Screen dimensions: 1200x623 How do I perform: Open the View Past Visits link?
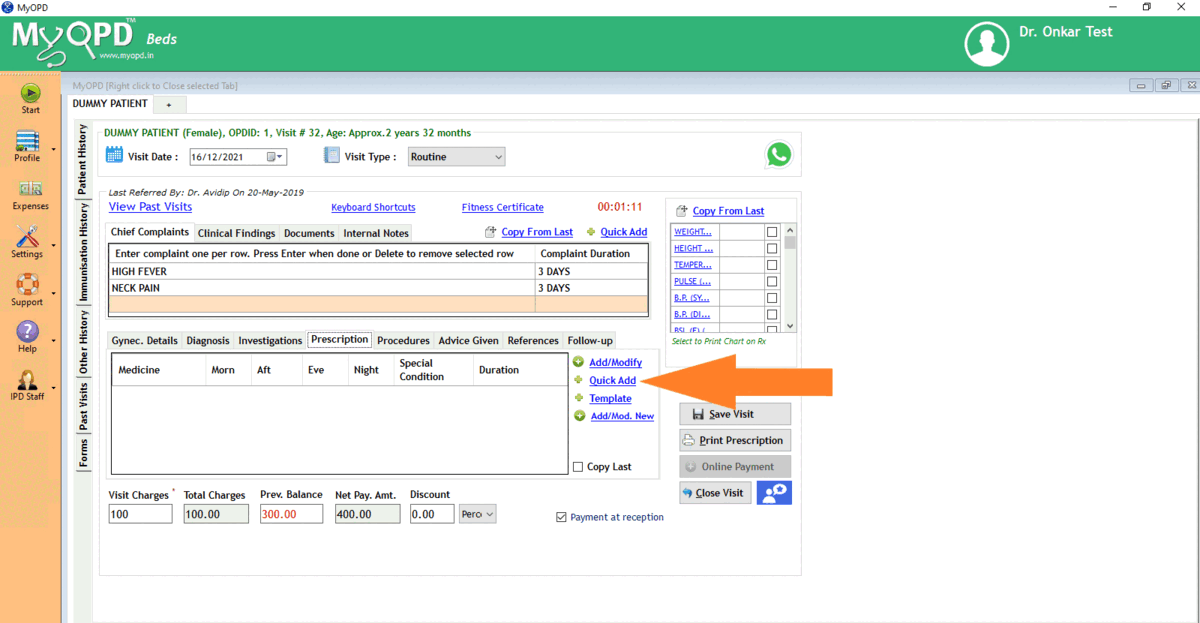pos(150,207)
